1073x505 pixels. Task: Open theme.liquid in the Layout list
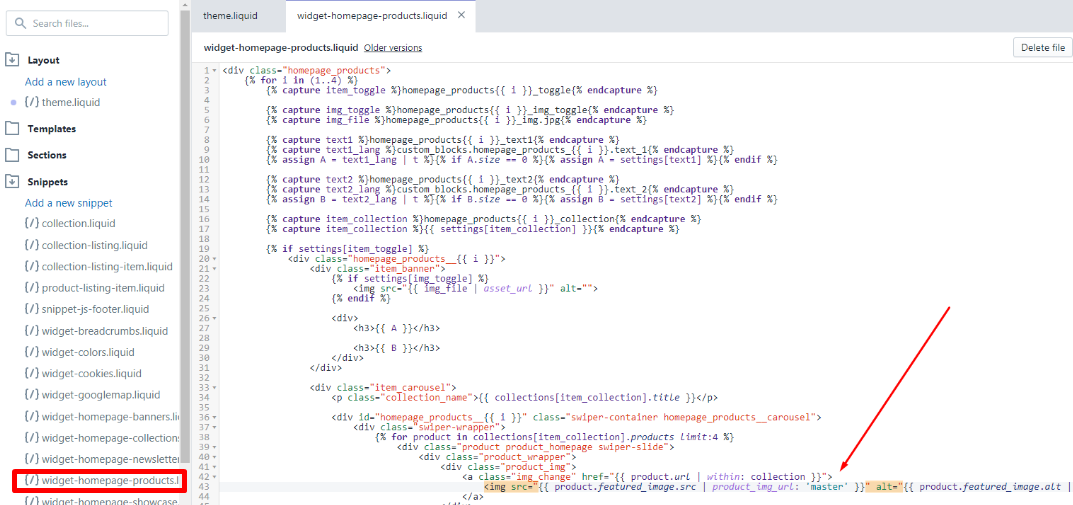point(70,102)
